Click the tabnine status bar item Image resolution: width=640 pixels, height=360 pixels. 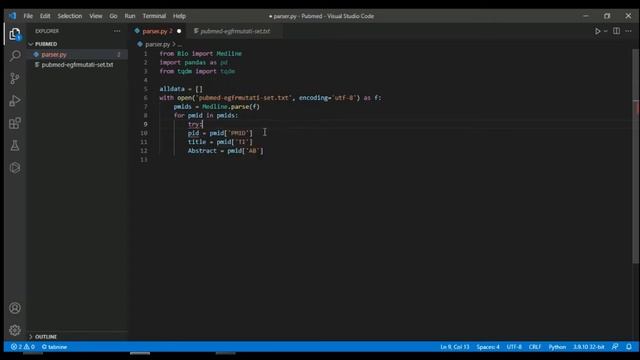click(54, 347)
